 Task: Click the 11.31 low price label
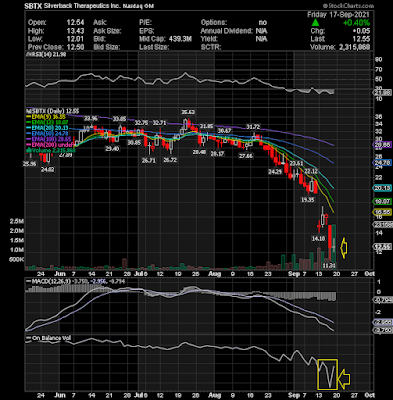tap(329, 266)
